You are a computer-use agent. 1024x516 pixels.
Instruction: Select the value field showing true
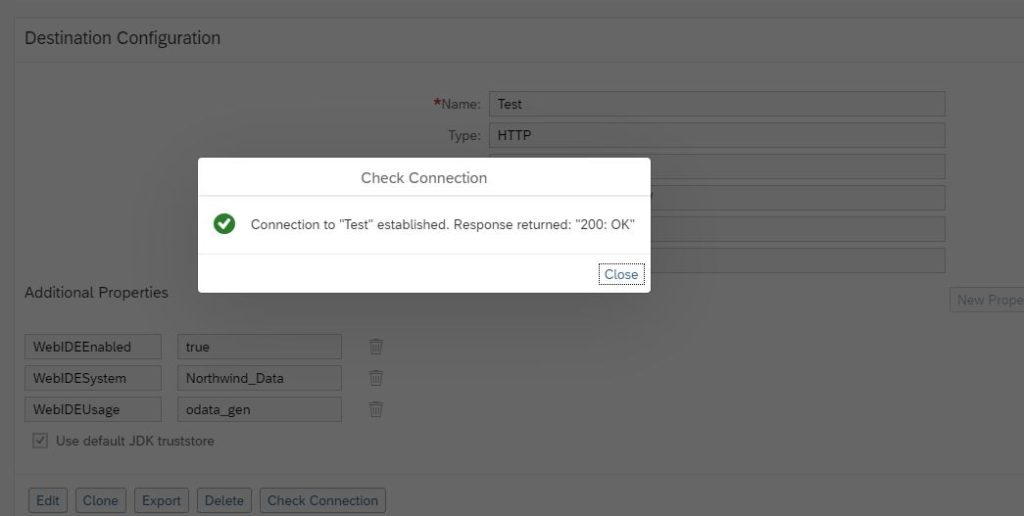259,347
